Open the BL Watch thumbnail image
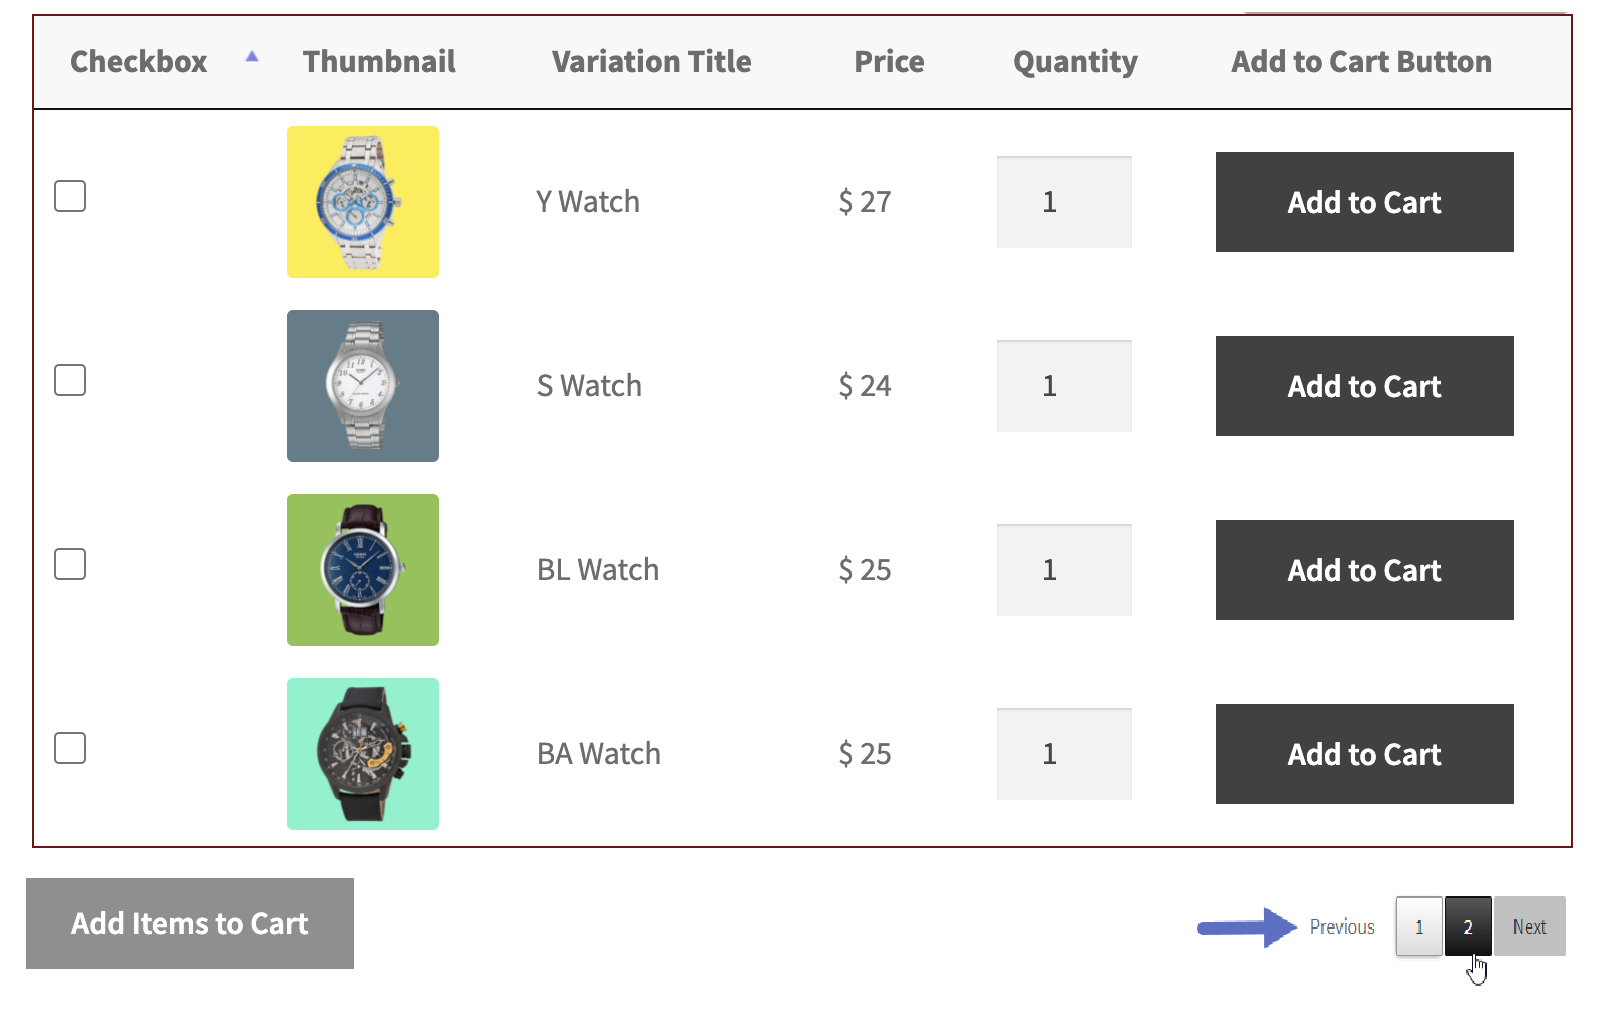The width and height of the screenshot is (1614, 1022). click(363, 570)
